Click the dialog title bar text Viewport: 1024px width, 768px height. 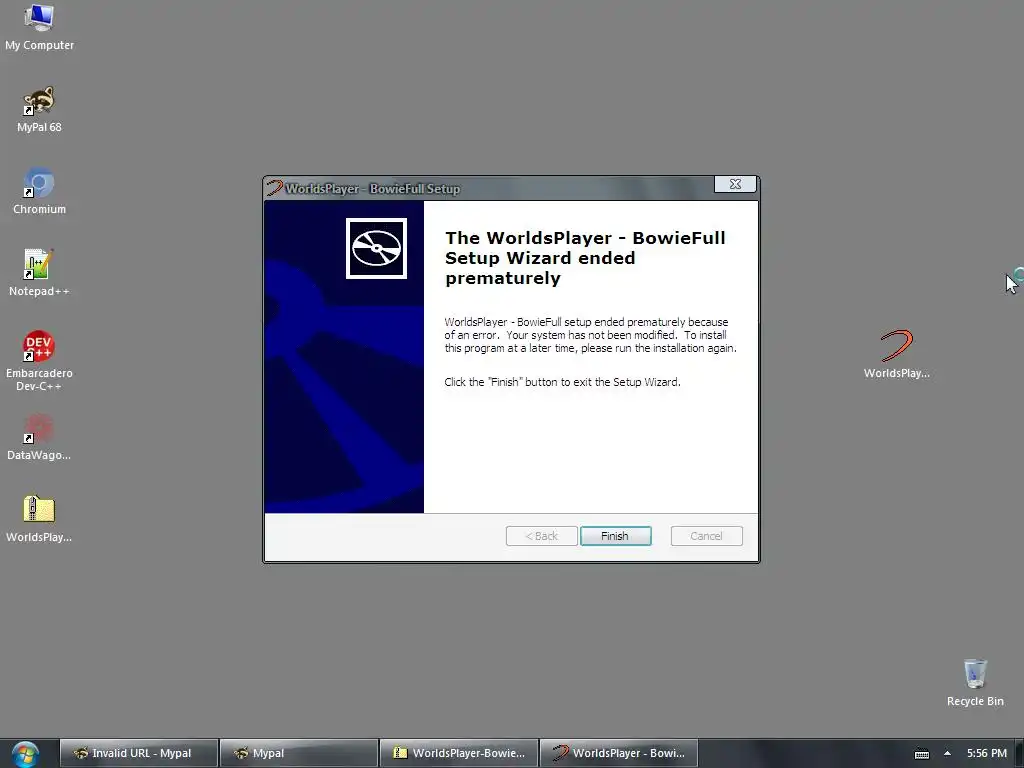click(372, 189)
